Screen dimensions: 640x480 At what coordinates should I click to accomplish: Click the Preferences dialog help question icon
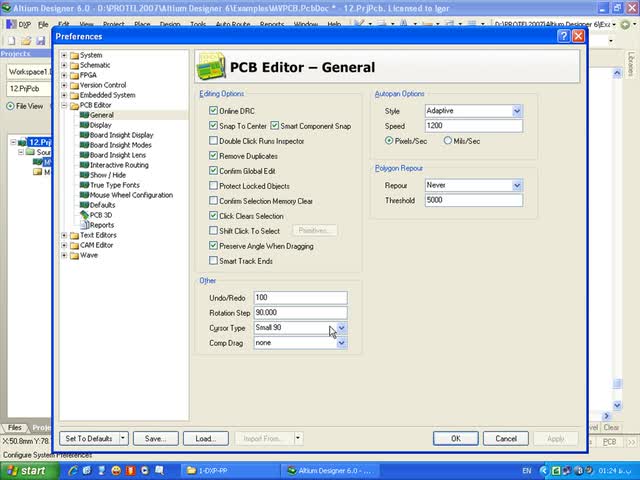[563, 36]
